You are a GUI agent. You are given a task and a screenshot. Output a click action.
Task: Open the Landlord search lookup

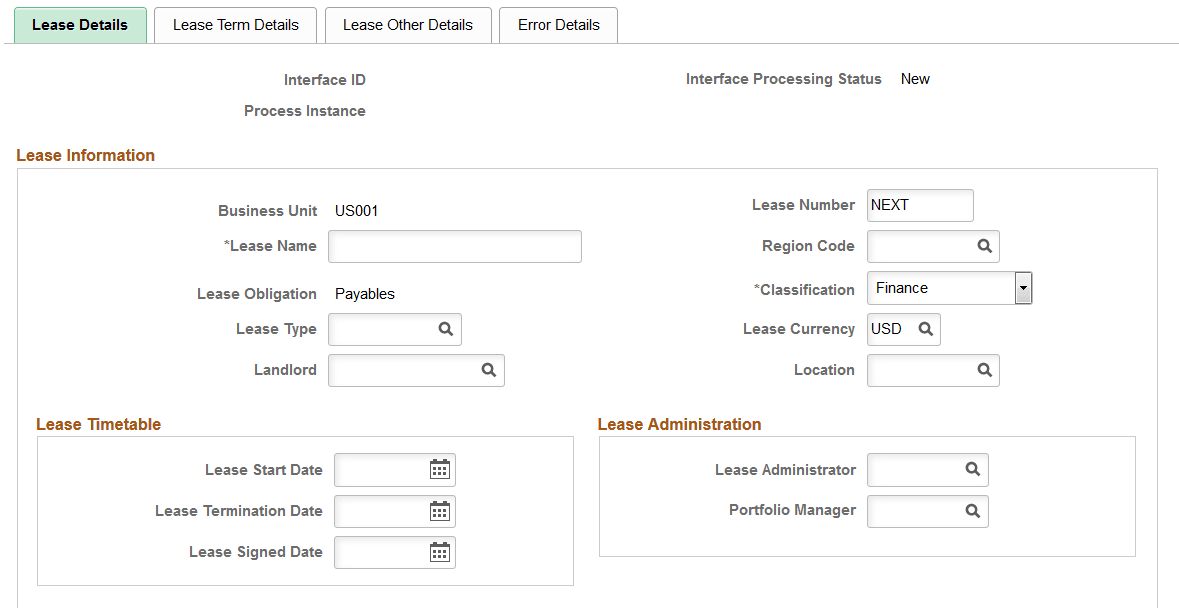click(x=489, y=370)
